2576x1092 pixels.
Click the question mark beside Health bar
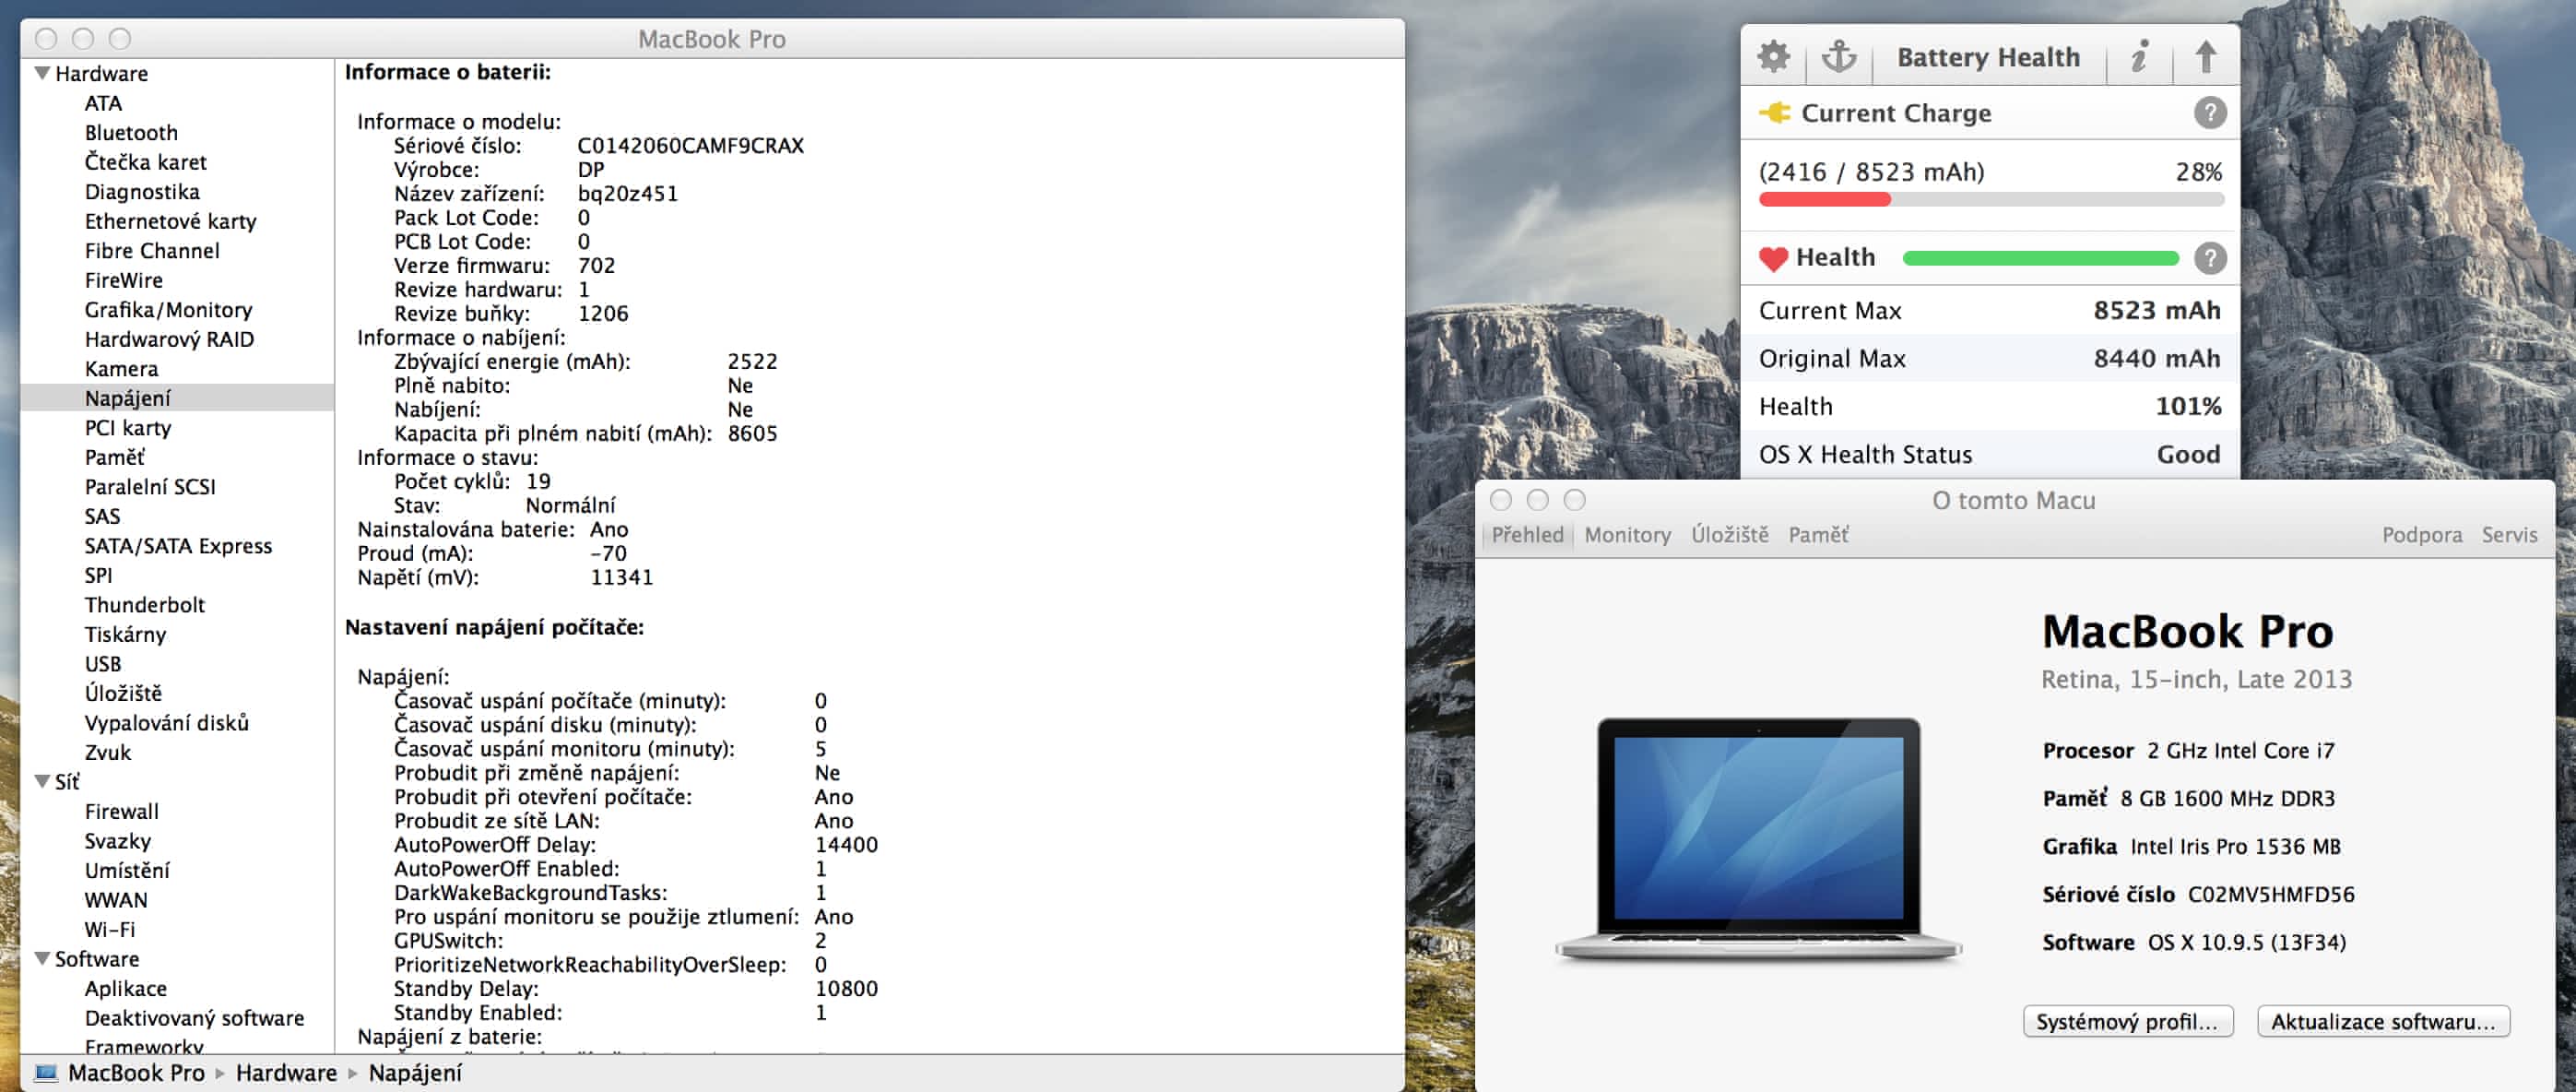pyautogui.click(x=2209, y=258)
